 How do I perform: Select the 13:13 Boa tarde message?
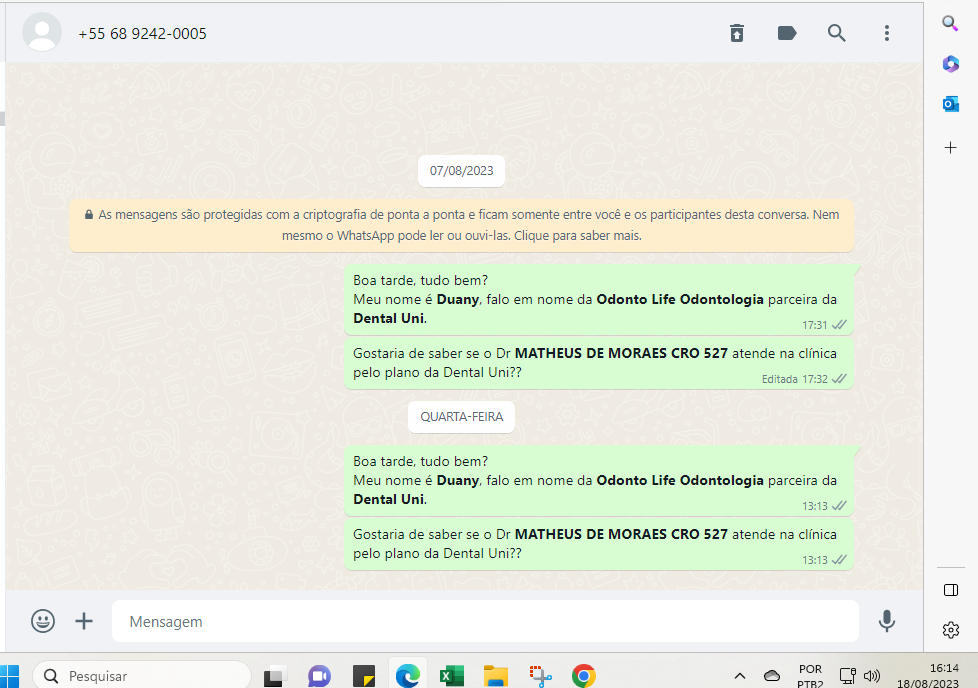pos(599,481)
